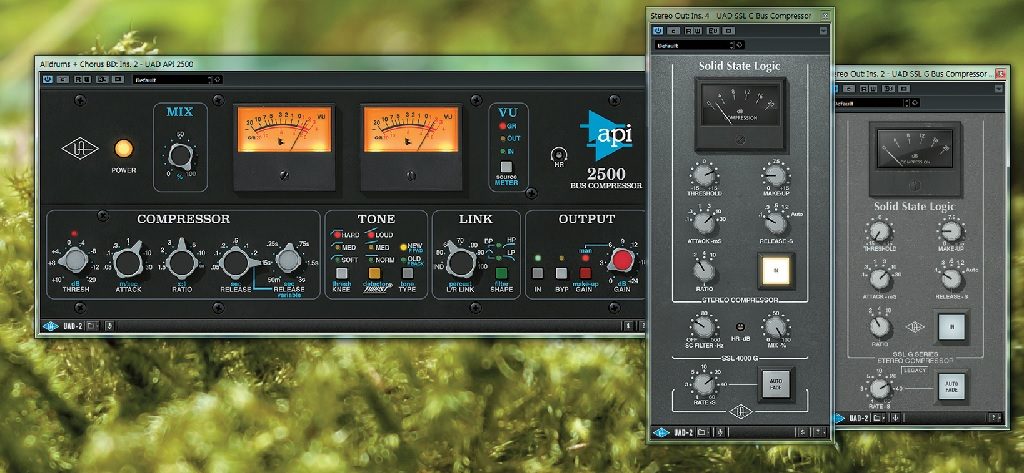This screenshot has height=473, width=1024.
Task: Toggle activate button in SSL ins. 4 toolbar
Action: pos(658,31)
